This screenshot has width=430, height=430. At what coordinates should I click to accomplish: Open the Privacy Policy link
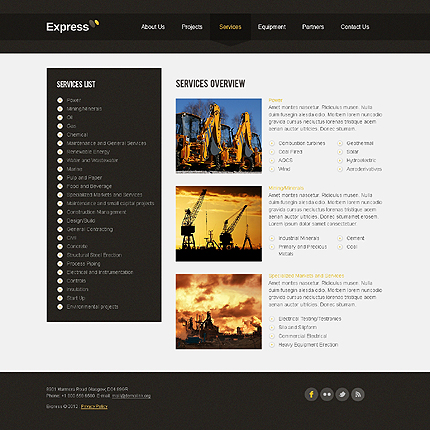pyautogui.click(x=94, y=406)
